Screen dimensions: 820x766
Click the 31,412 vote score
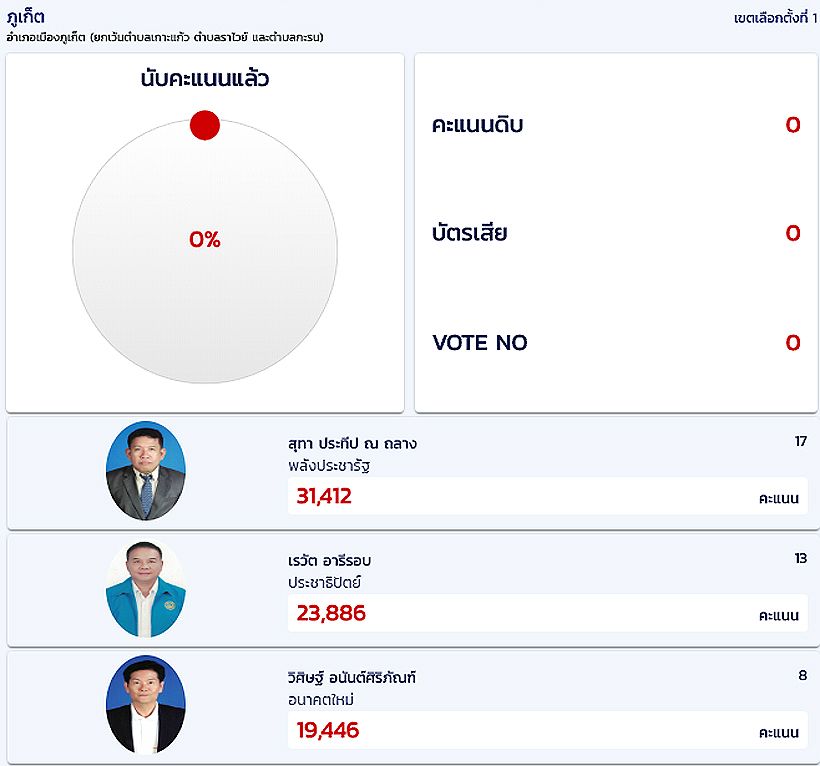(324, 496)
